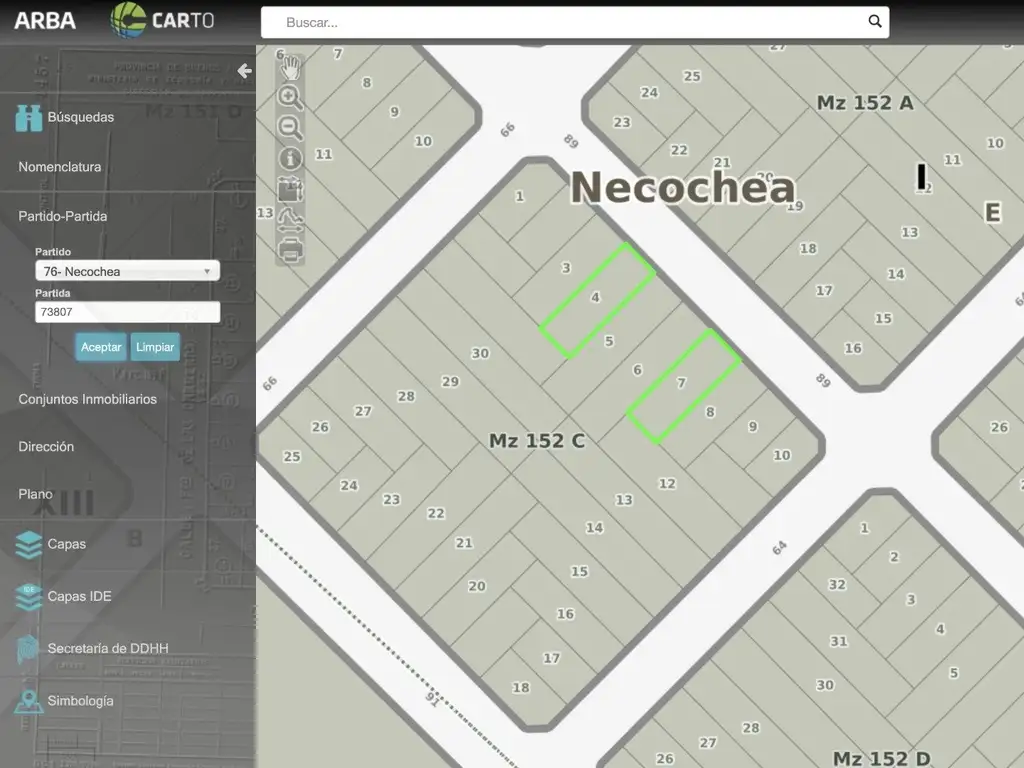The width and height of the screenshot is (1024, 768).
Task: Click the print map icon
Action: [290, 248]
